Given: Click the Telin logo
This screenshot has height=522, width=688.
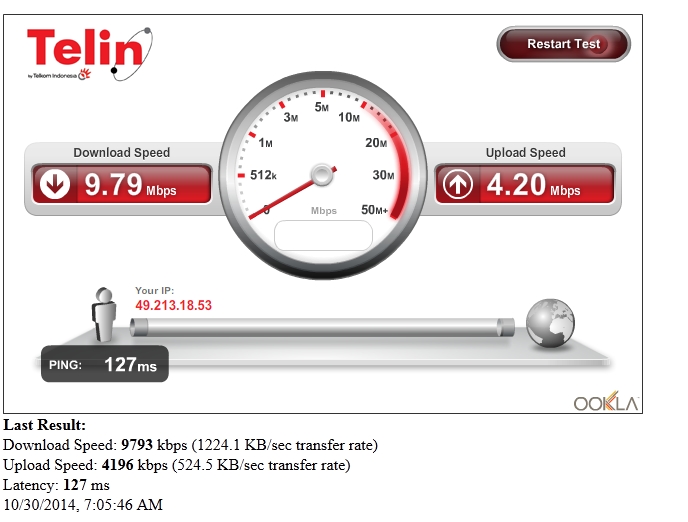Looking at the screenshot, I should click(x=90, y=54).
